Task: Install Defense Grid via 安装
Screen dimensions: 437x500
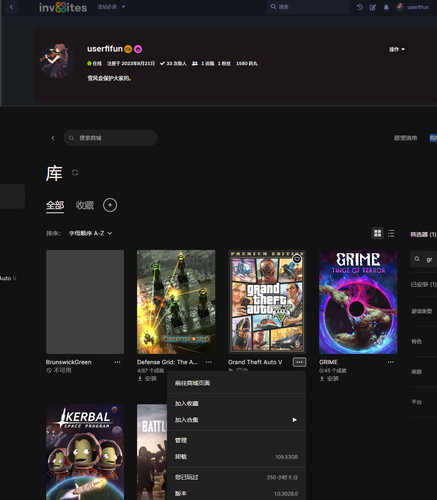Action: [x=147, y=379]
